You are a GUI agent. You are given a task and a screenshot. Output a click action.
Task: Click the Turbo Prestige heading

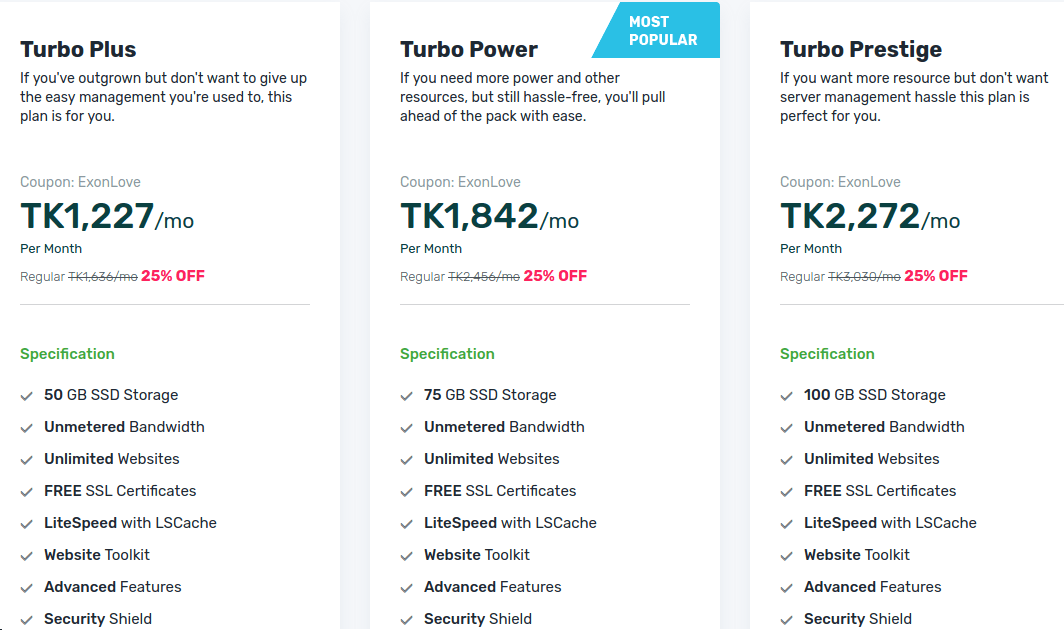pos(861,49)
